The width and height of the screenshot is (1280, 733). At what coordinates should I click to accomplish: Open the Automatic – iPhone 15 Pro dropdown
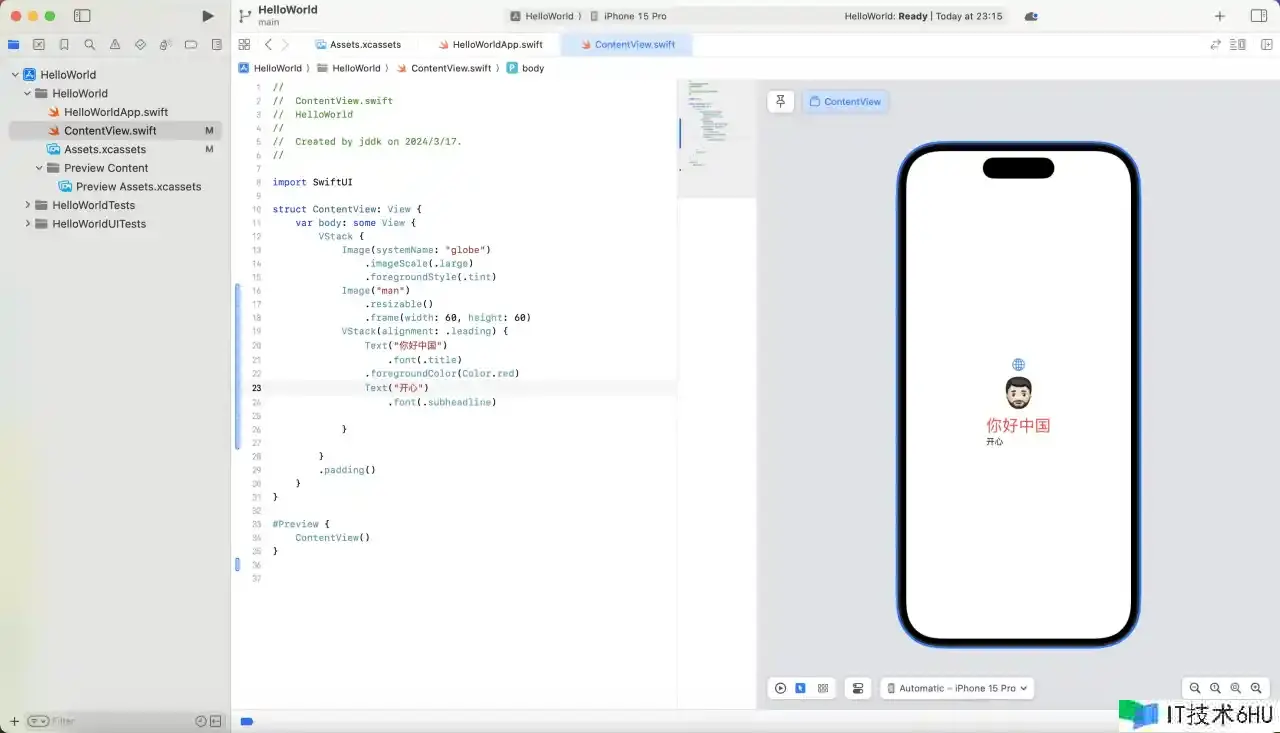(957, 688)
